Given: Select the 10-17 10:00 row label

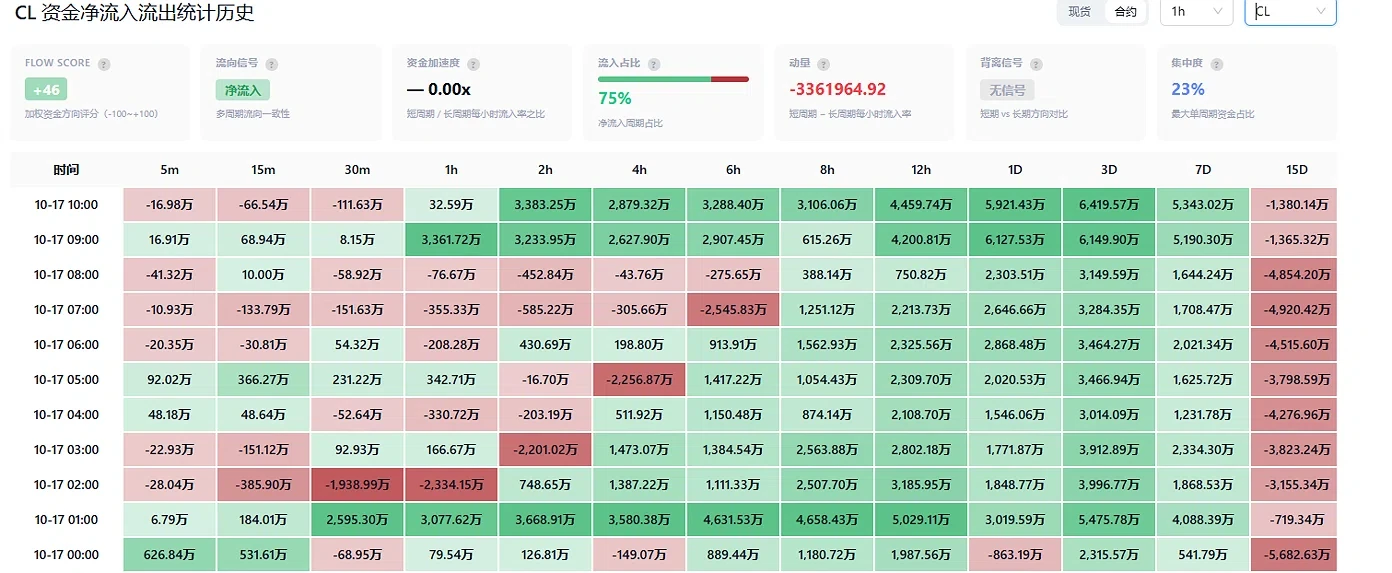Looking at the screenshot, I should coord(66,205).
